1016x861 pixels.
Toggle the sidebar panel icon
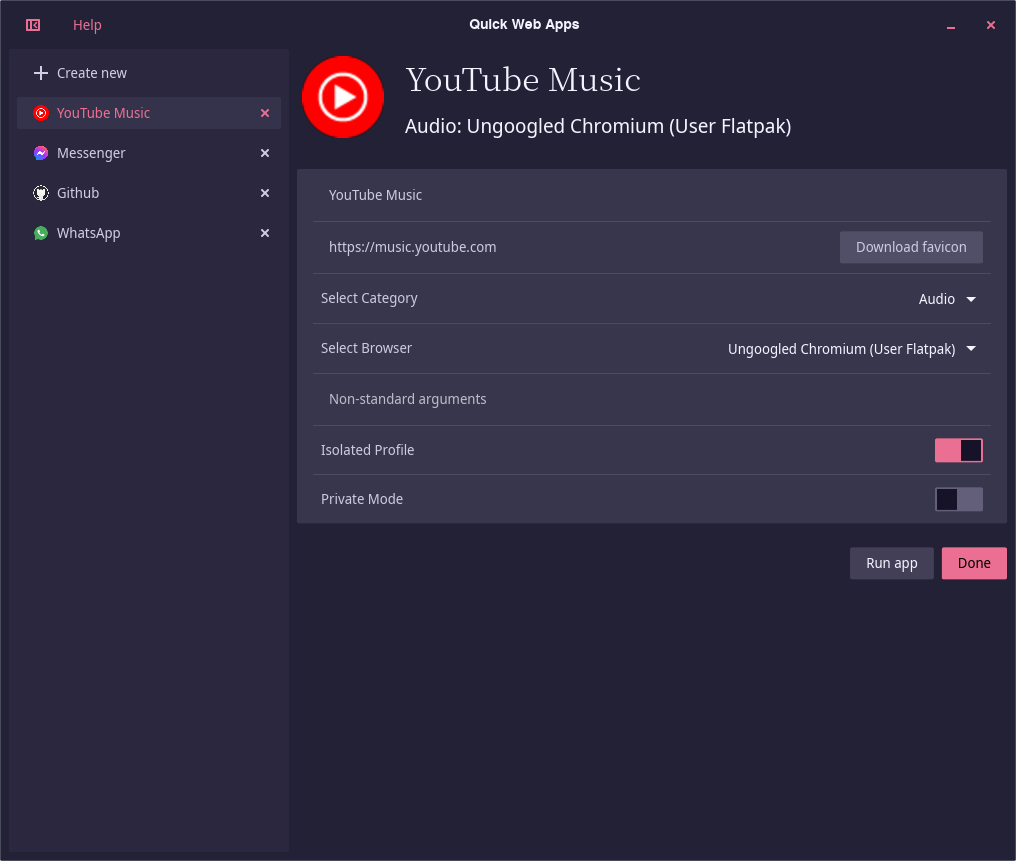coord(33,25)
